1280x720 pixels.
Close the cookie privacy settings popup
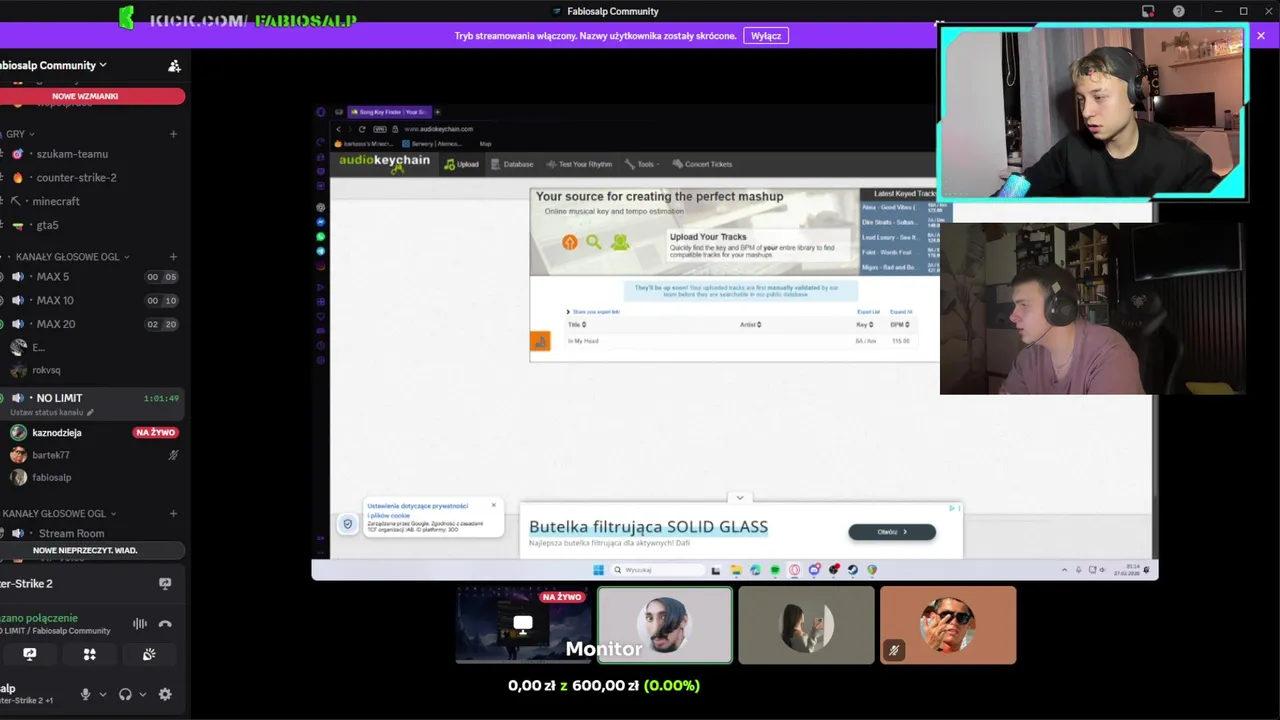pyautogui.click(x=493, y=505)
